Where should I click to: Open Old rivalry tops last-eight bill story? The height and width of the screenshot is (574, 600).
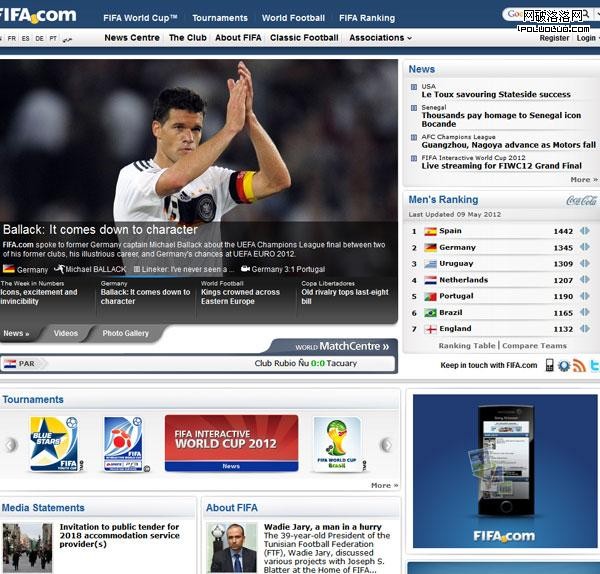[x=345, y=297]
